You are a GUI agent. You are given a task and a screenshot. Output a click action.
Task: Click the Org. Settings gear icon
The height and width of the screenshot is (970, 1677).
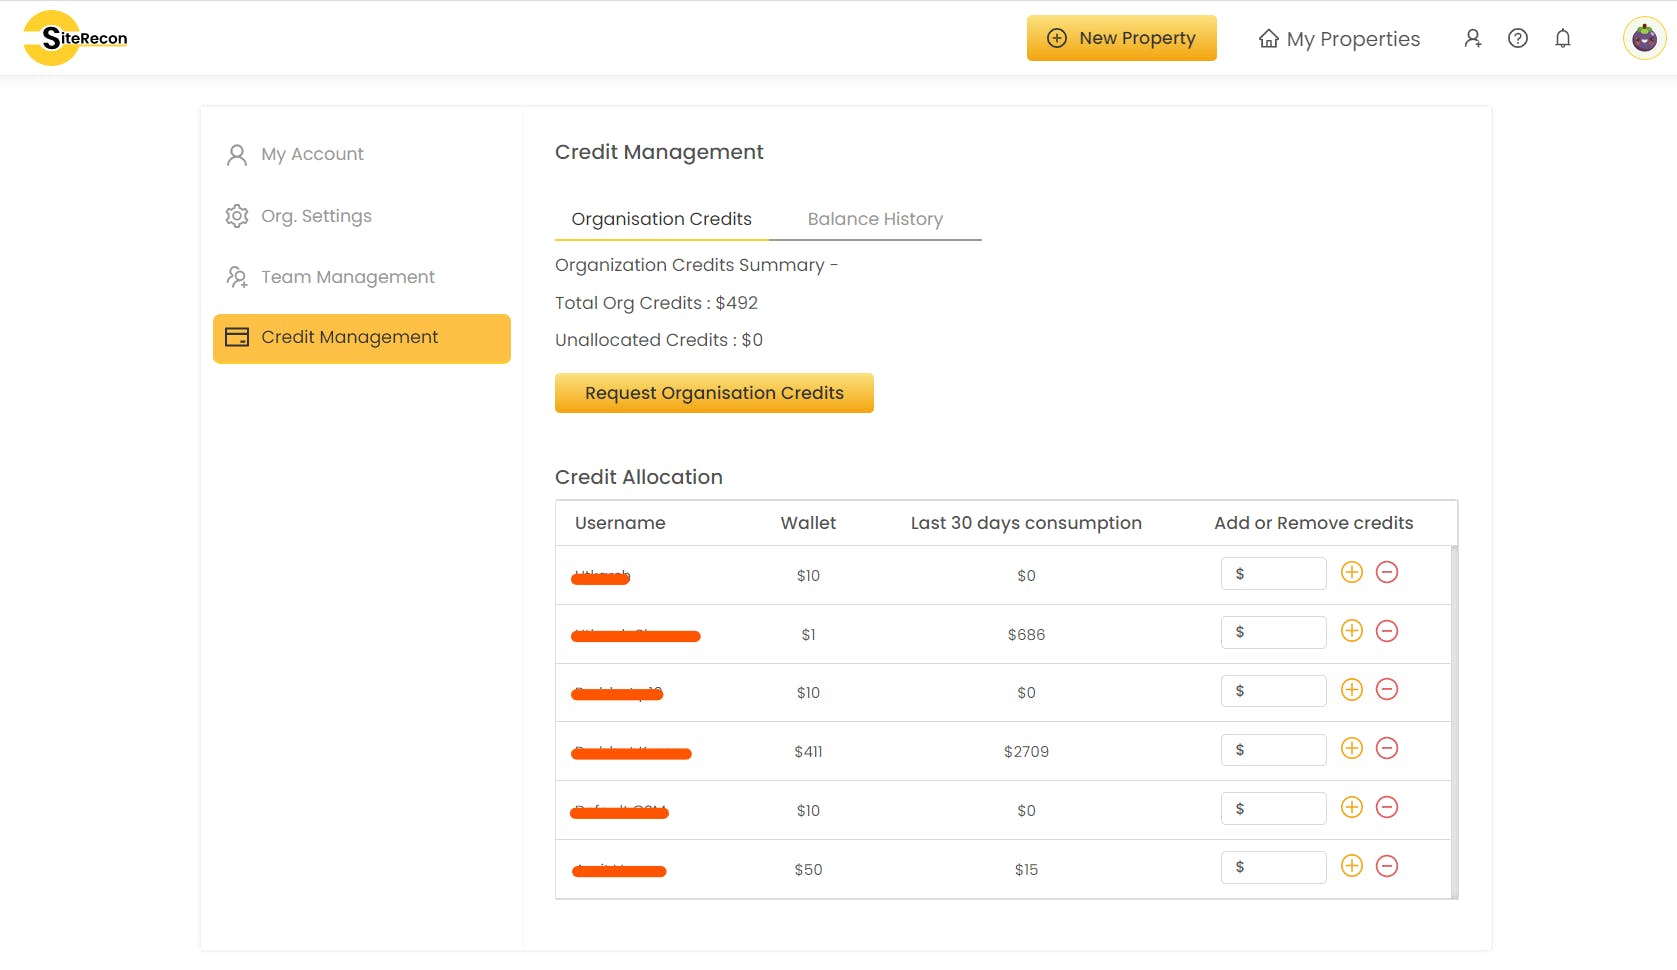coord(237,216)
